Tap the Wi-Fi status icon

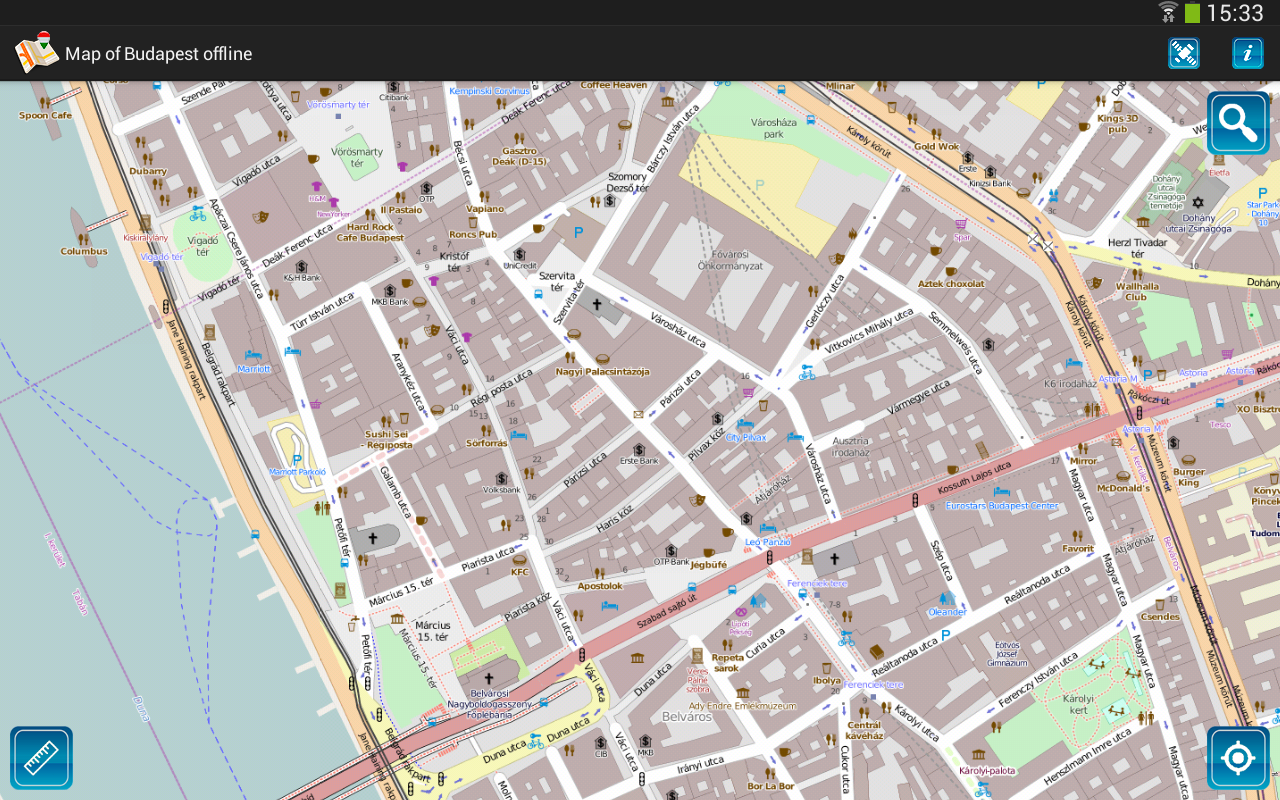click(x=1170, y=13)
